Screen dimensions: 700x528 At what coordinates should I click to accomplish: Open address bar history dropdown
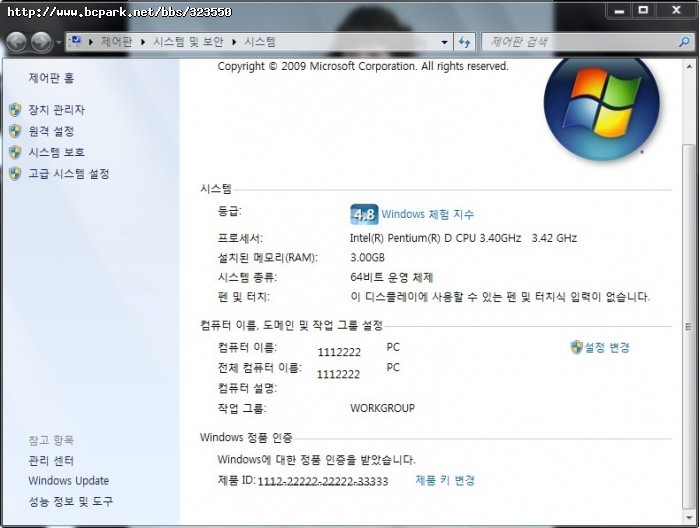click(x=444, y=42)
